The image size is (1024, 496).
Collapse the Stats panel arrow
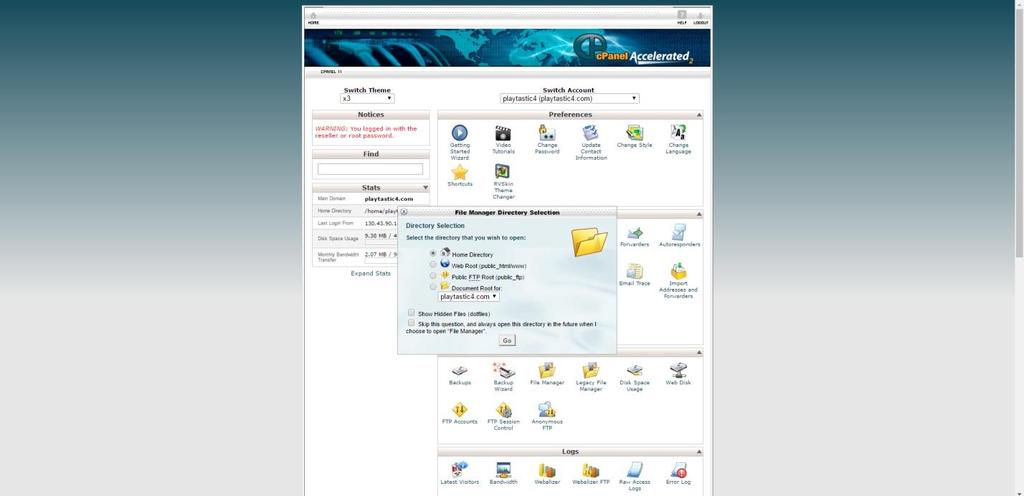click(x=425, y=188)
